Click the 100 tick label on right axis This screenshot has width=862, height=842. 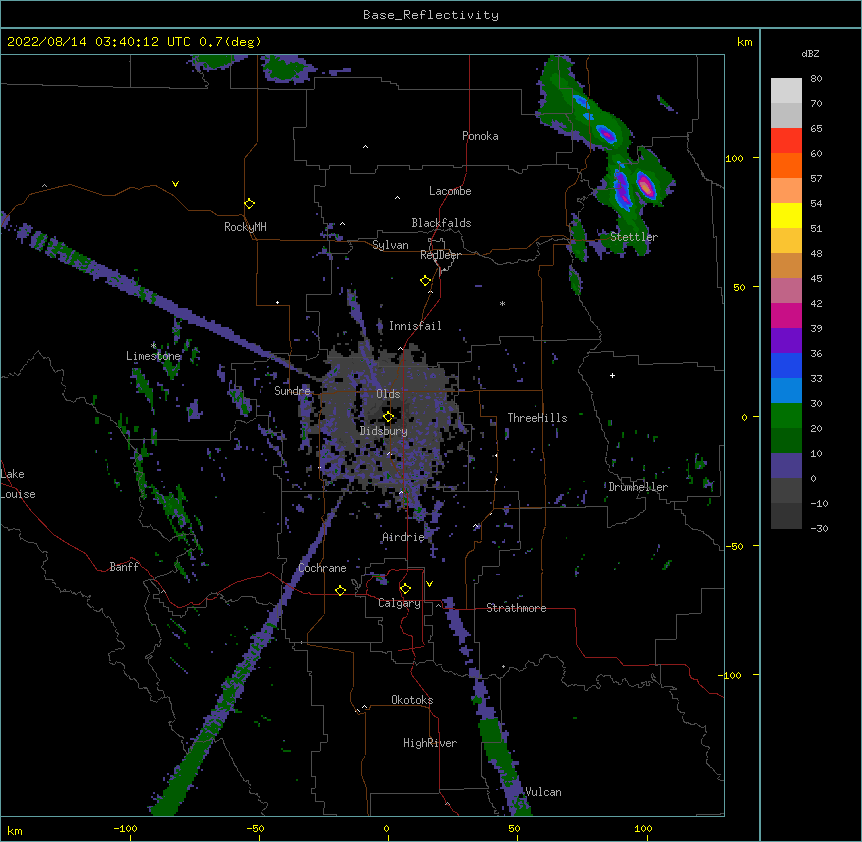[734, 159]
